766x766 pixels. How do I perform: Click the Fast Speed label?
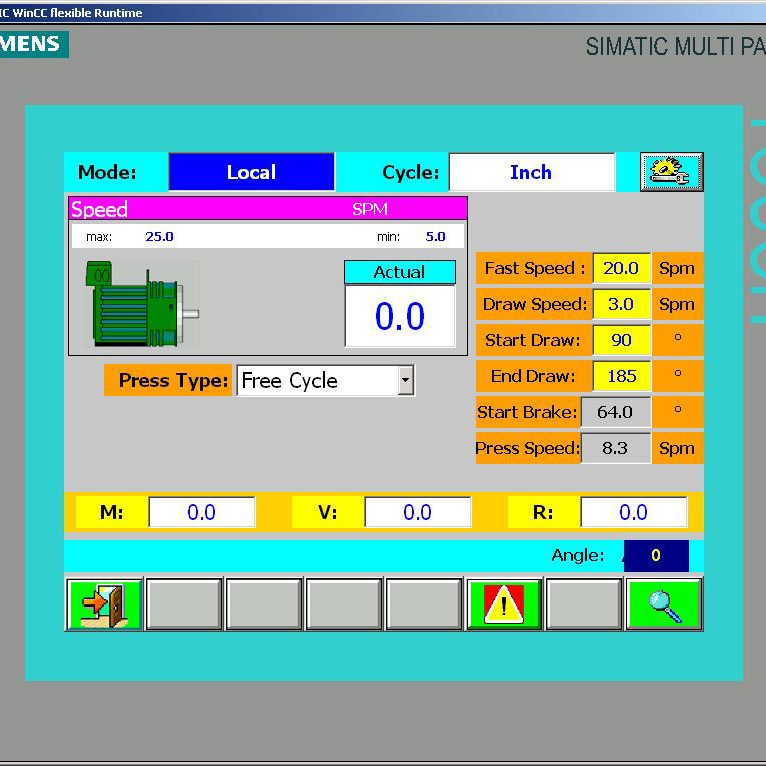(x=534, y=268)
